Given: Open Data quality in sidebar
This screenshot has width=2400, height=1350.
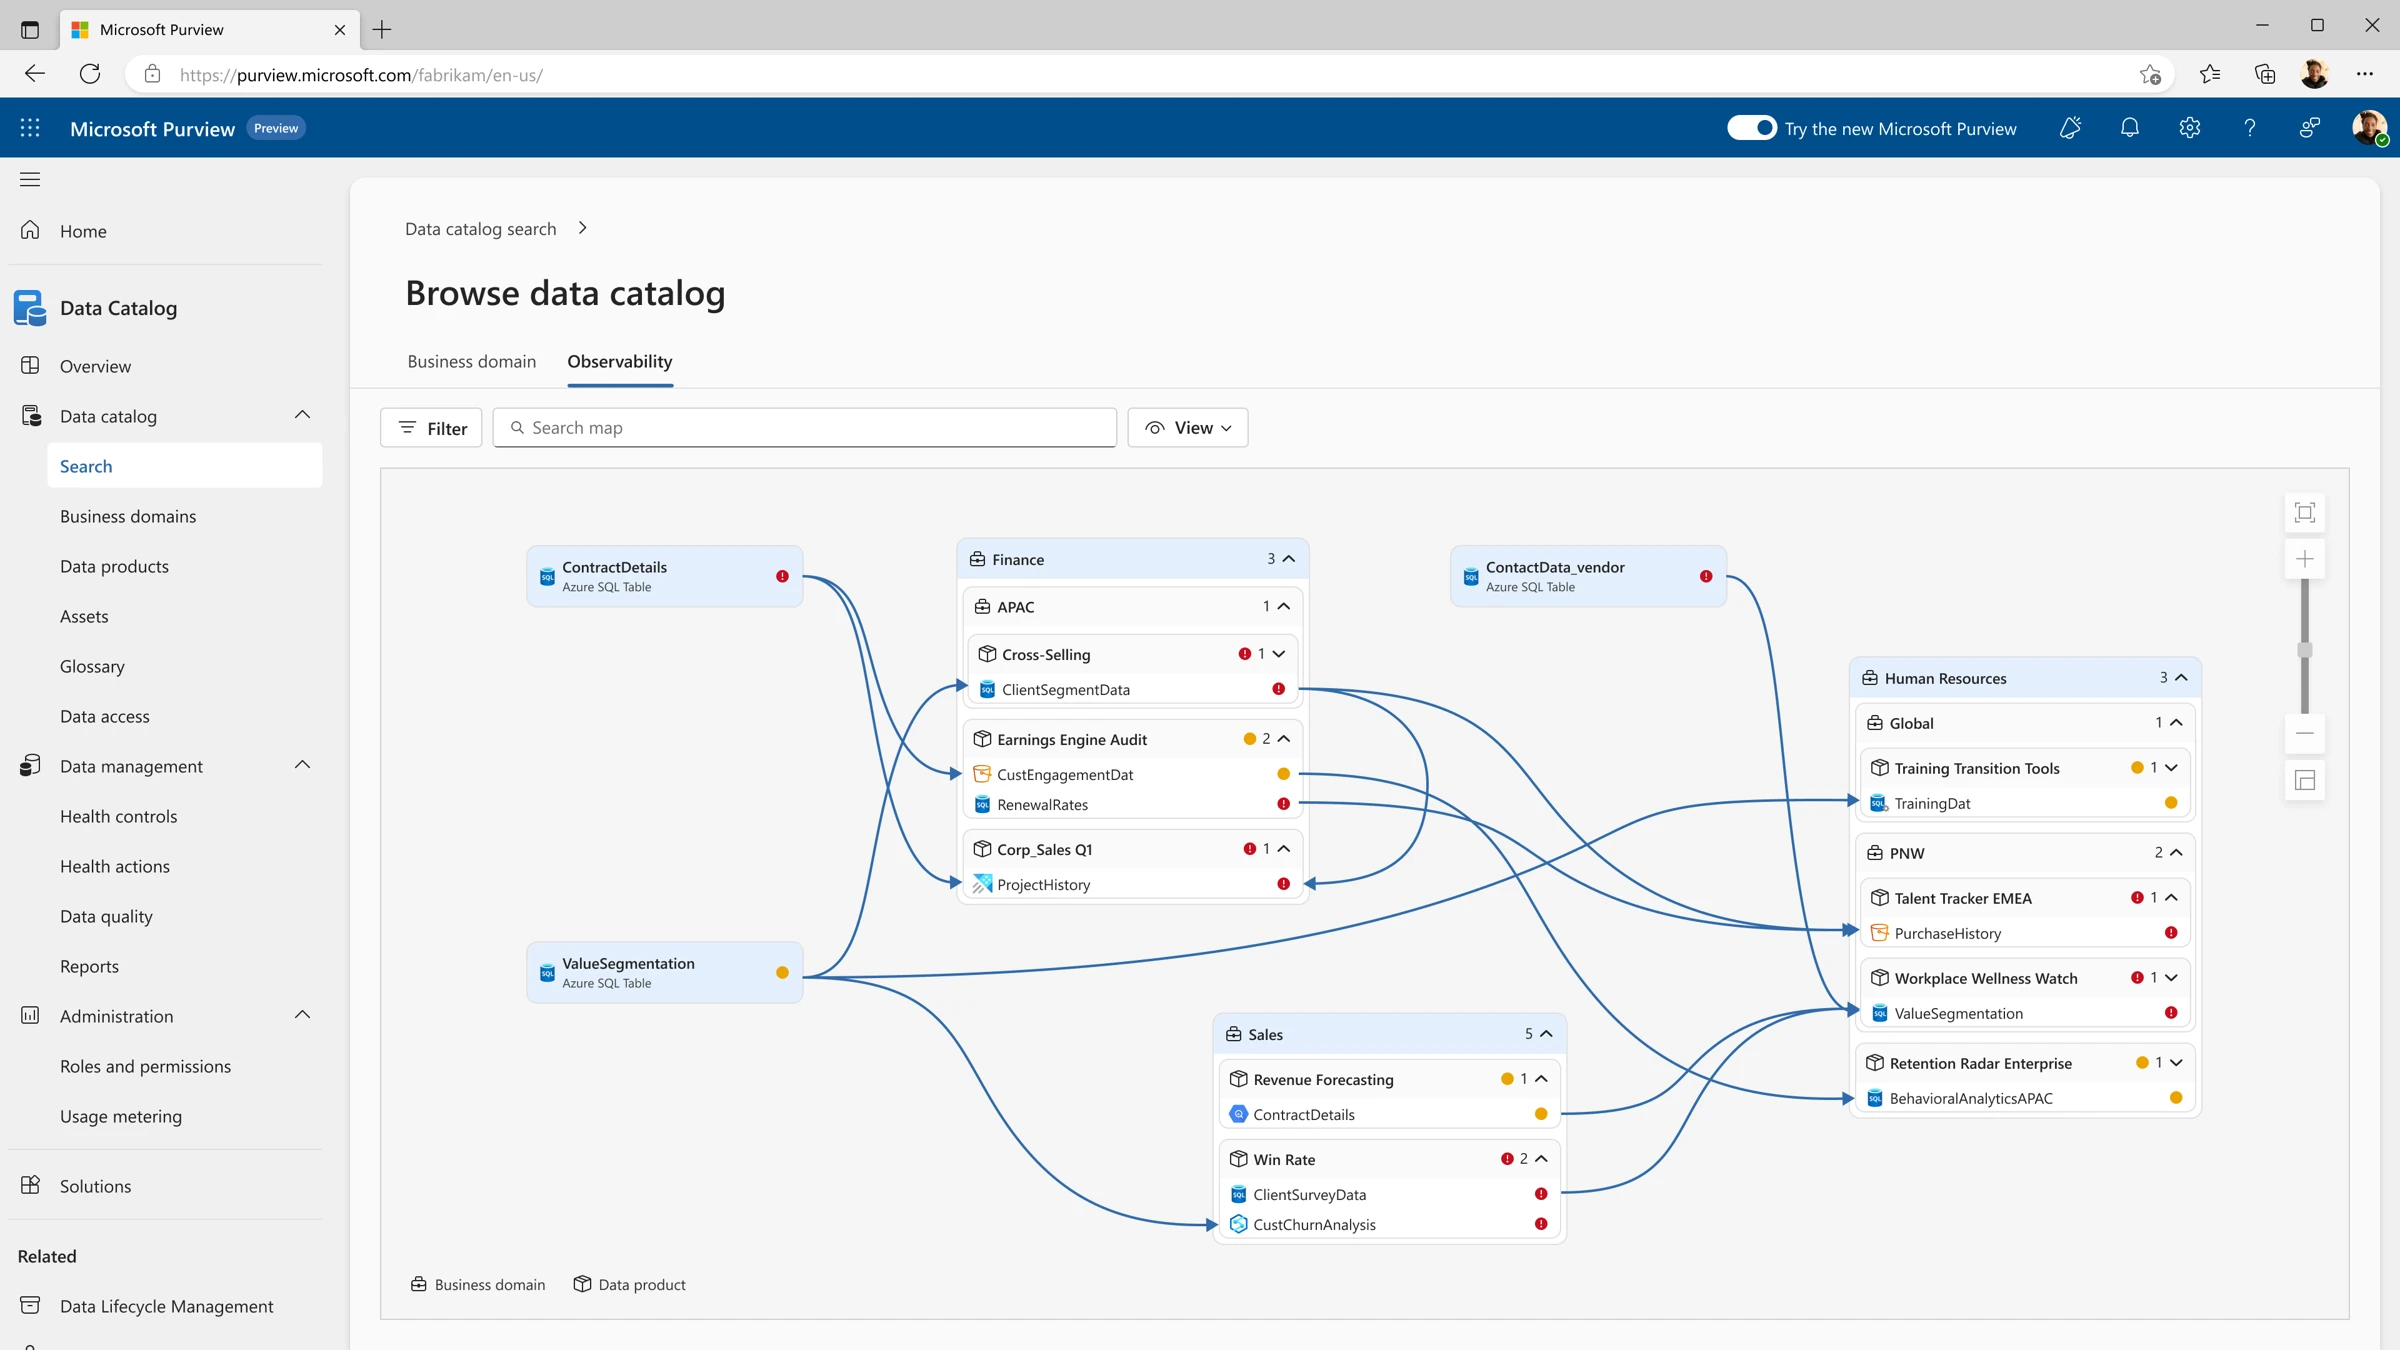Looking at the screenshot, I should click(106, 916).
